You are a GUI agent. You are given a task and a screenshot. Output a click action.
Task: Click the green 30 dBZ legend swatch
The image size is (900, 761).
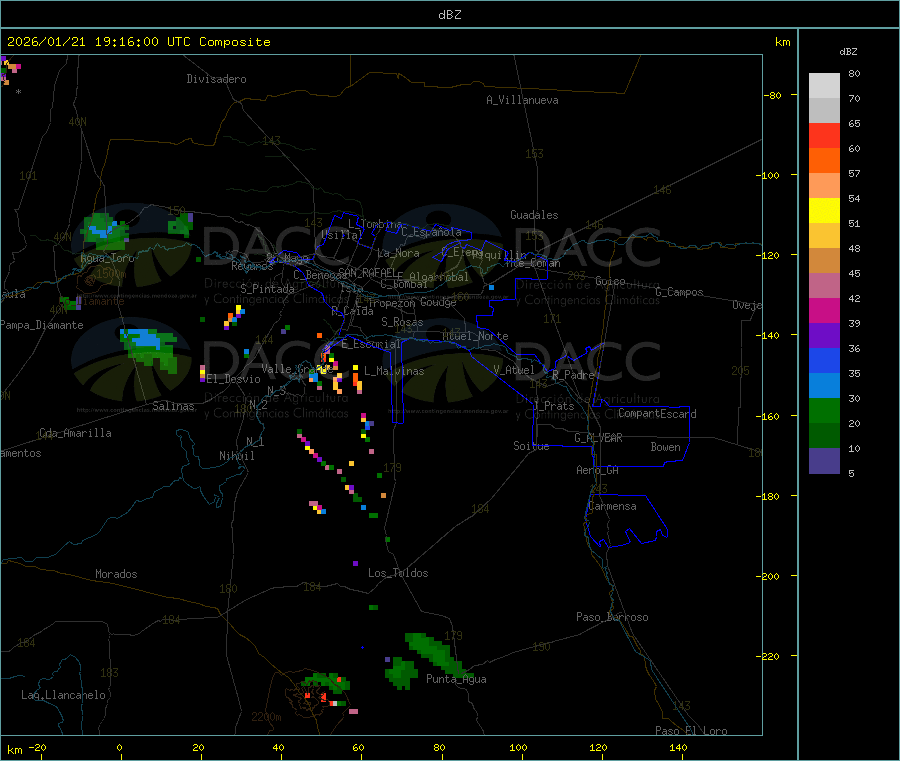point(824,410)
